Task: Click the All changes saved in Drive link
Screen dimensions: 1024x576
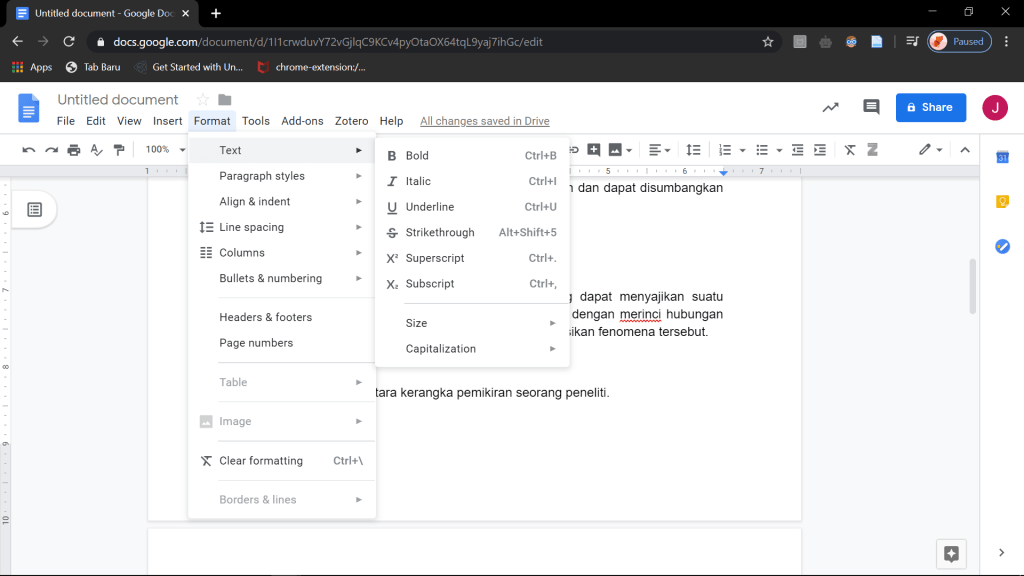Action: tap(484, 121)
